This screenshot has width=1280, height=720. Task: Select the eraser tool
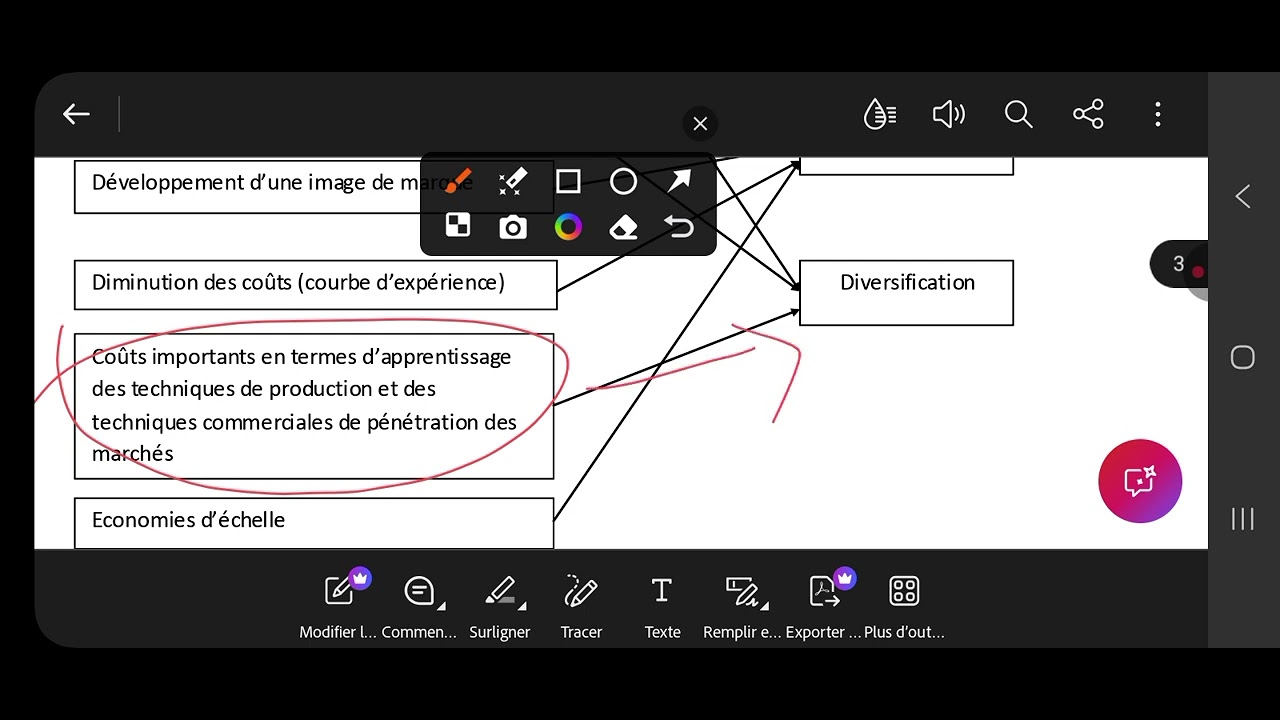(x=623, y=228)
